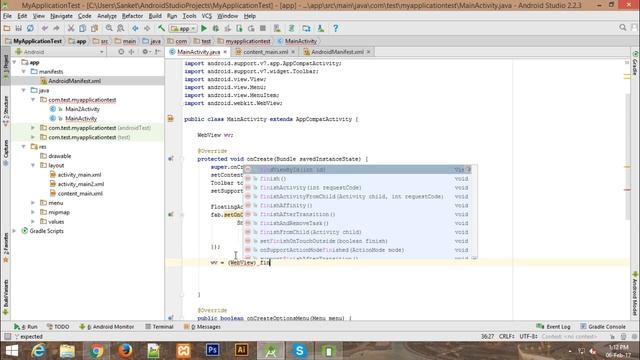Open the VCS menu
The height and width of the screenshot is (360, 640).
tap(207, 16)
